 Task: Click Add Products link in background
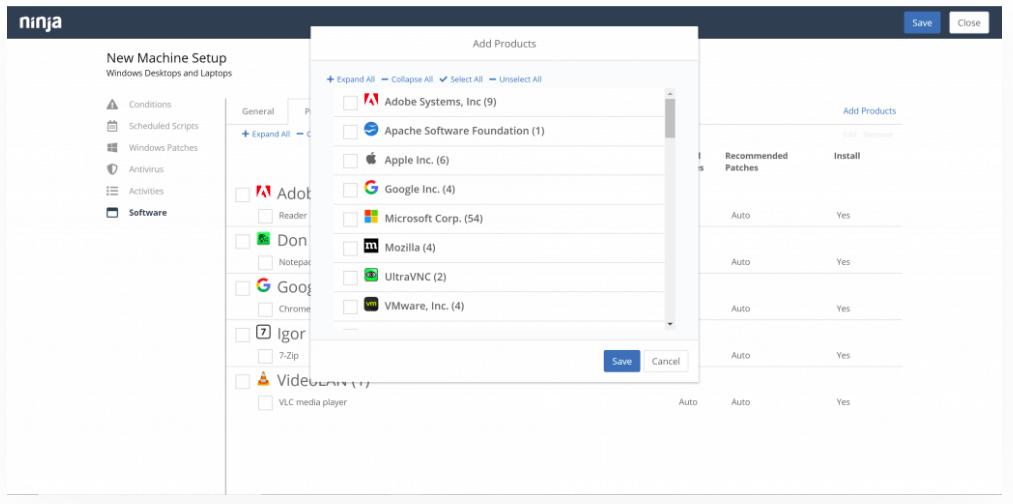(x=870, y=111)
